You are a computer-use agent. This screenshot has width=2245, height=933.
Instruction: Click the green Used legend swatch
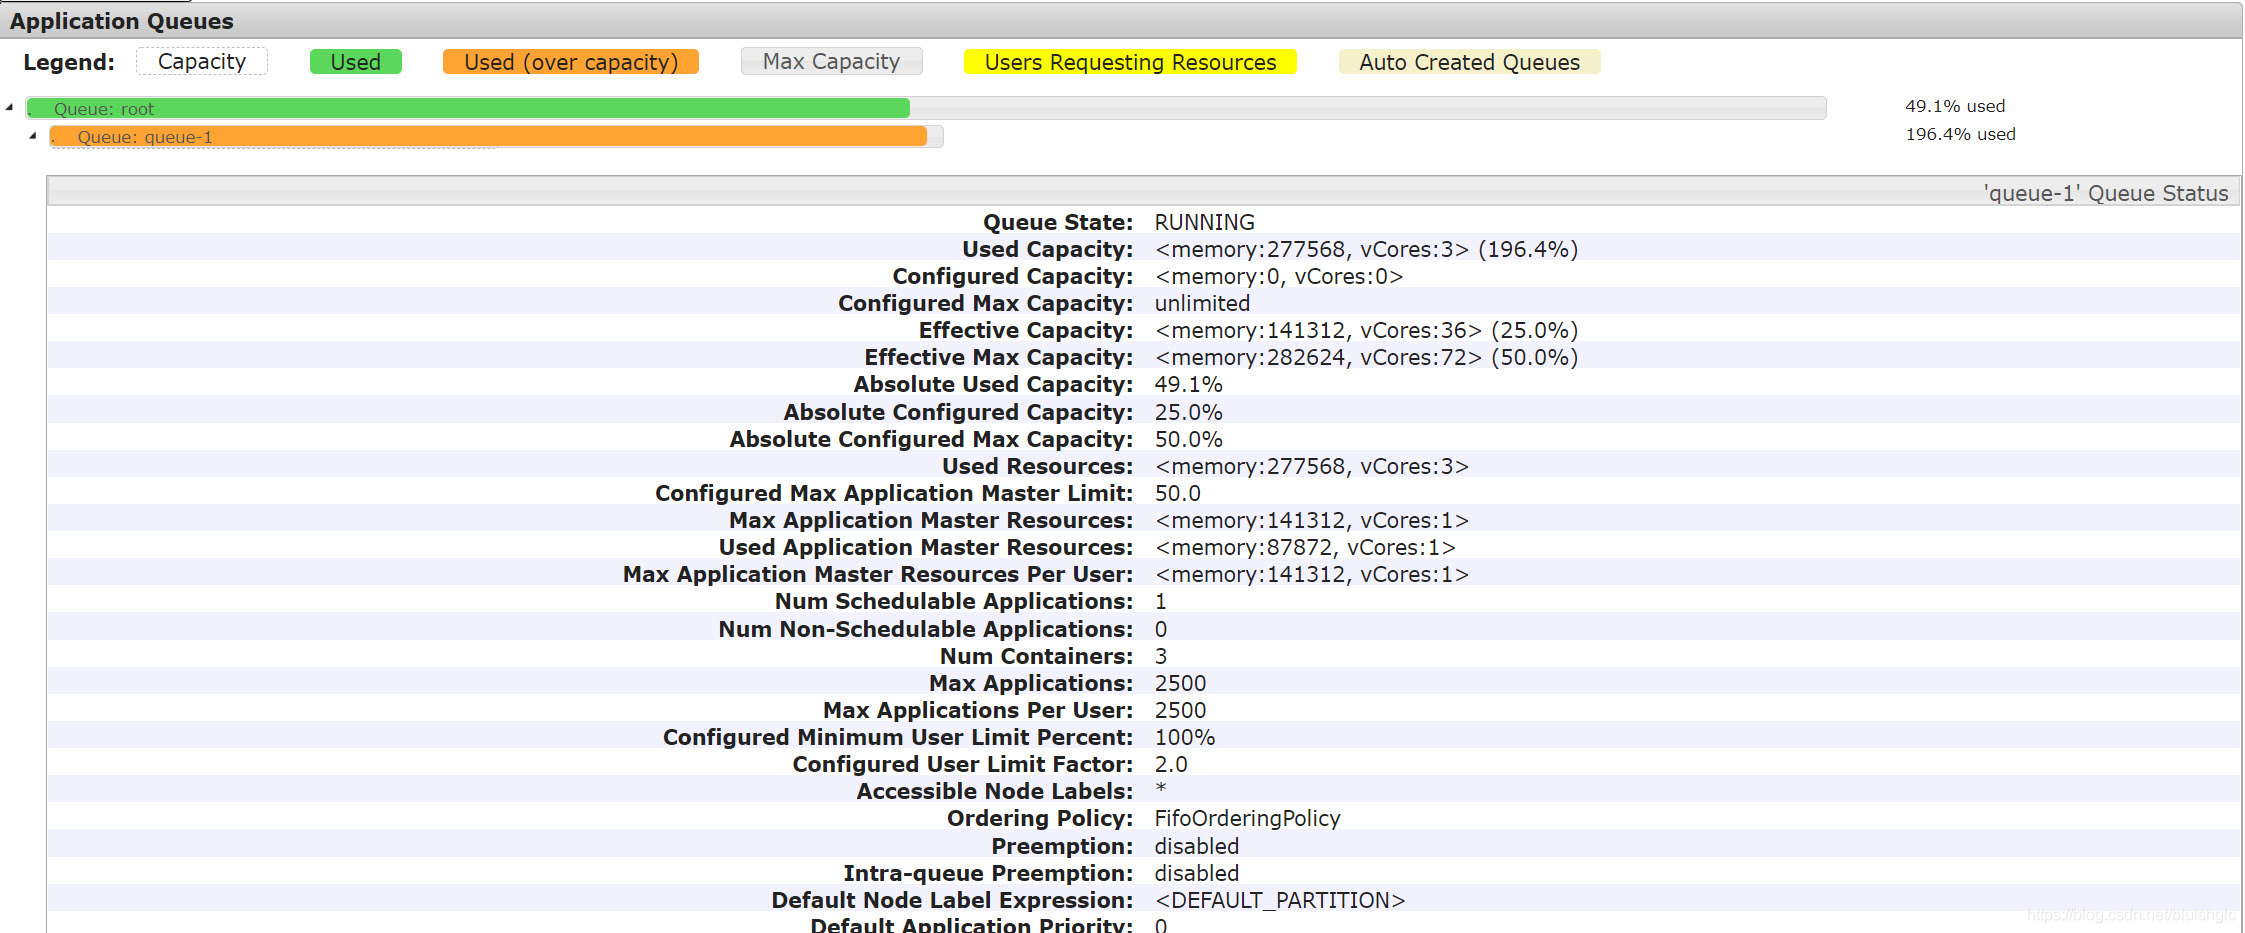tap(355, 62)
